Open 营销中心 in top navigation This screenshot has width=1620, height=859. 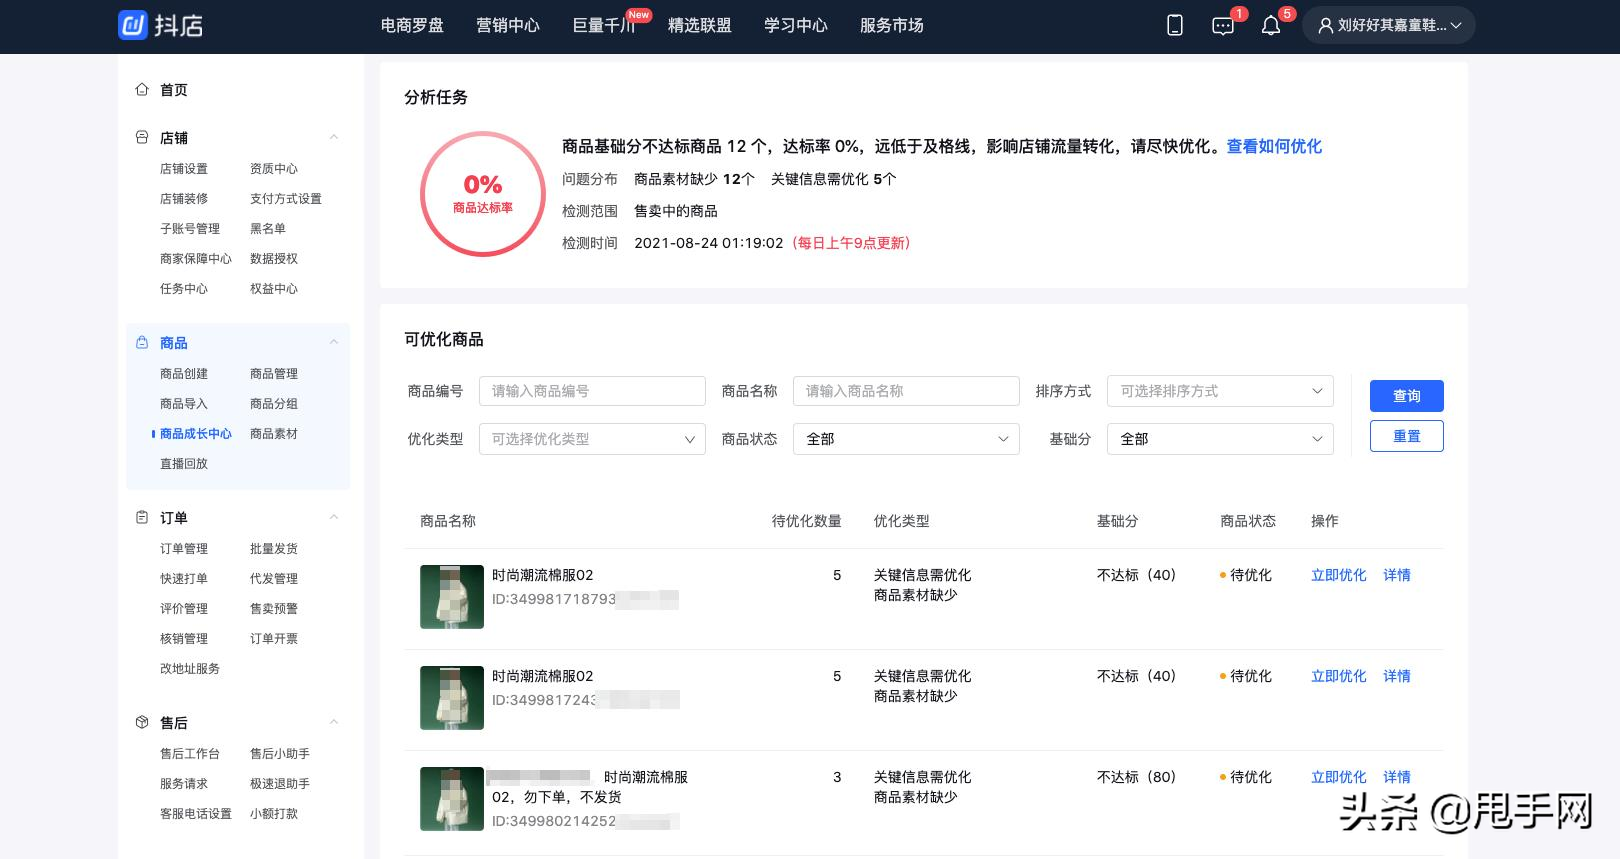coord(508,26)
